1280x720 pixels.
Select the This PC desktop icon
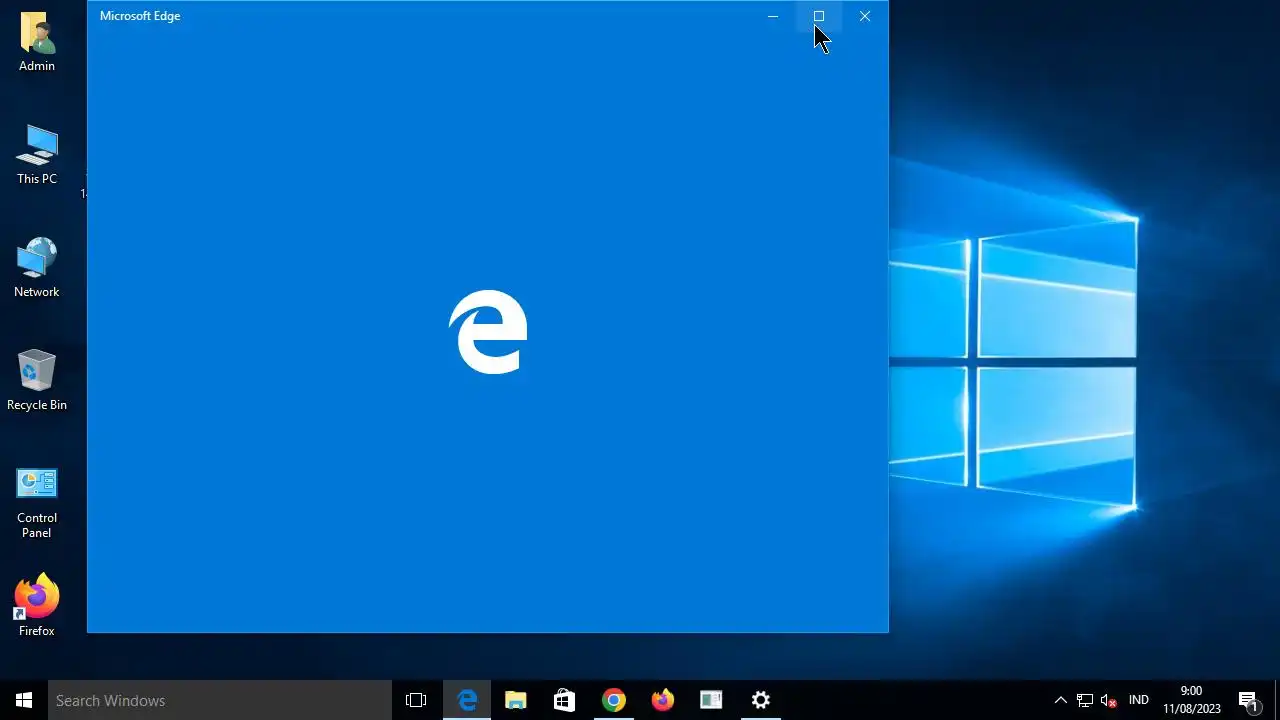(x=37, y=155)
